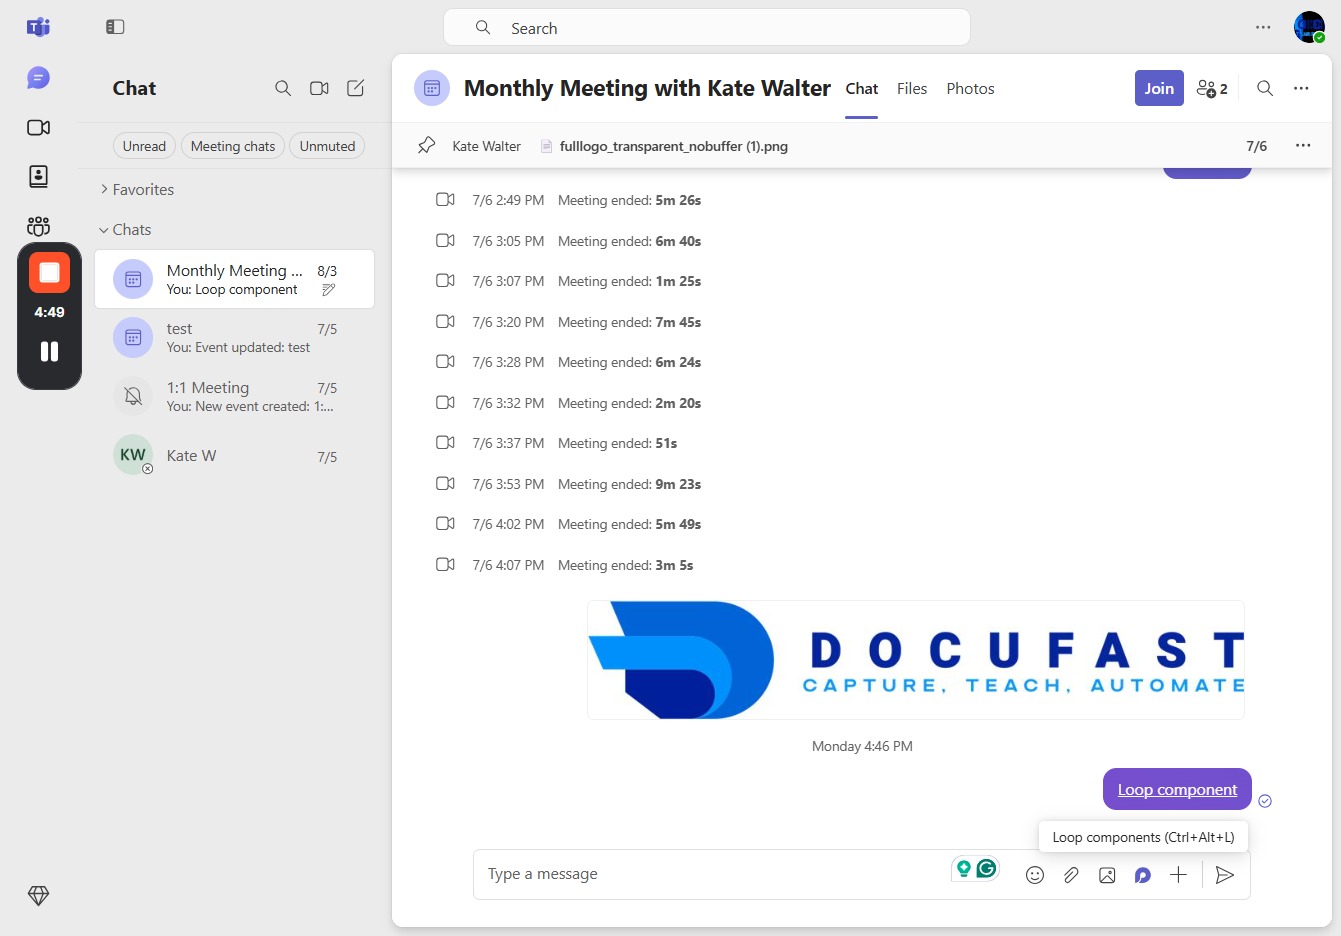Toggle the sidebar panel layout icon

[115, 27]
